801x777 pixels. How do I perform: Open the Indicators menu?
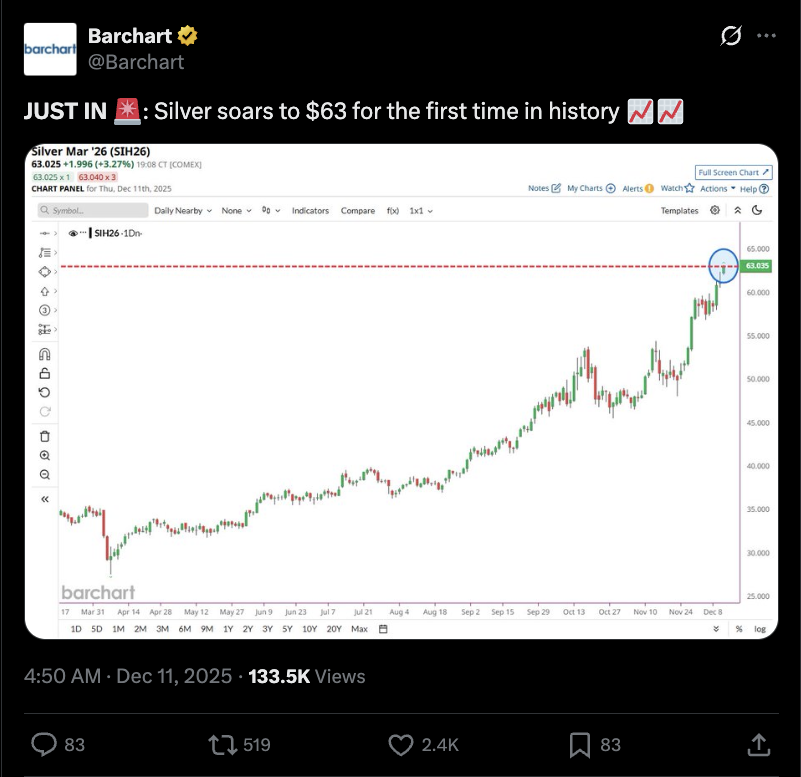[310, 211]
